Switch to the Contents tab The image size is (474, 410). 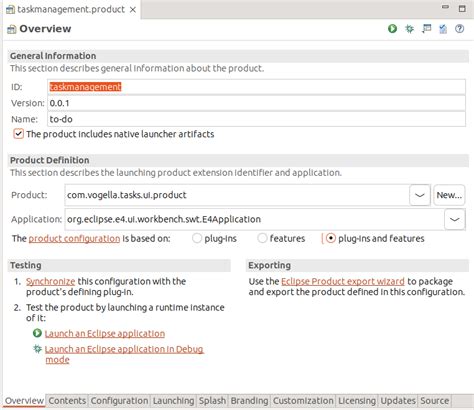click(x=67, y=401)
